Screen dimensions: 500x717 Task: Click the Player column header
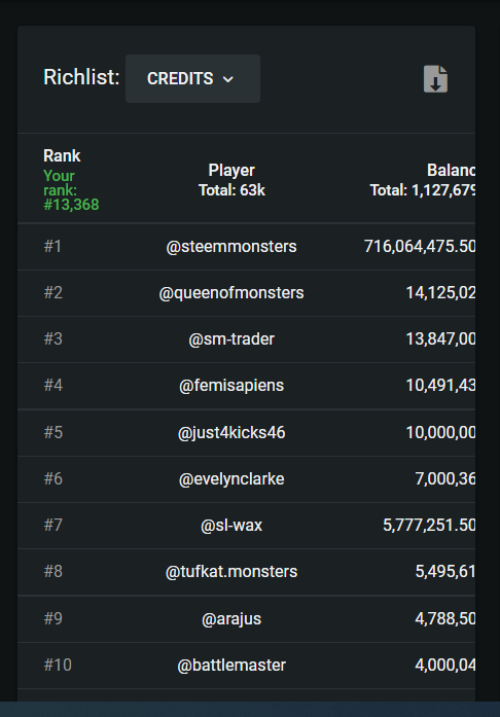coord(231,170)
